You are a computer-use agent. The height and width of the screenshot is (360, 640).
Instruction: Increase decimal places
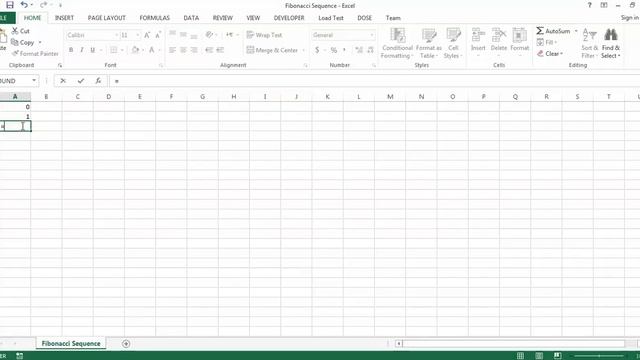(359, 50)
